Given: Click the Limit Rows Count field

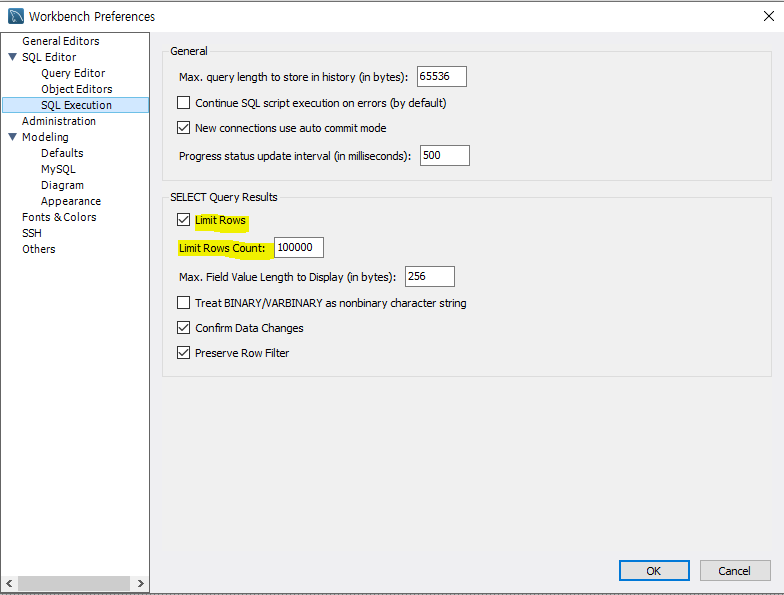Looking at the screenshot, I should (298, 248).
